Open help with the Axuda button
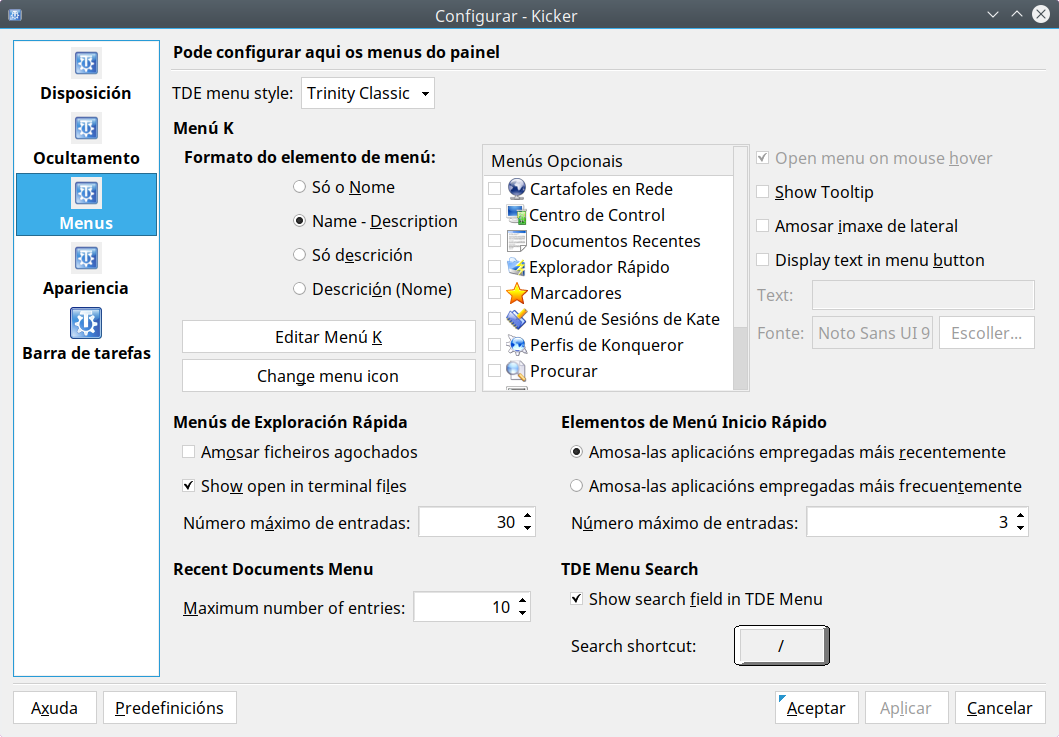 pos(55,707)
